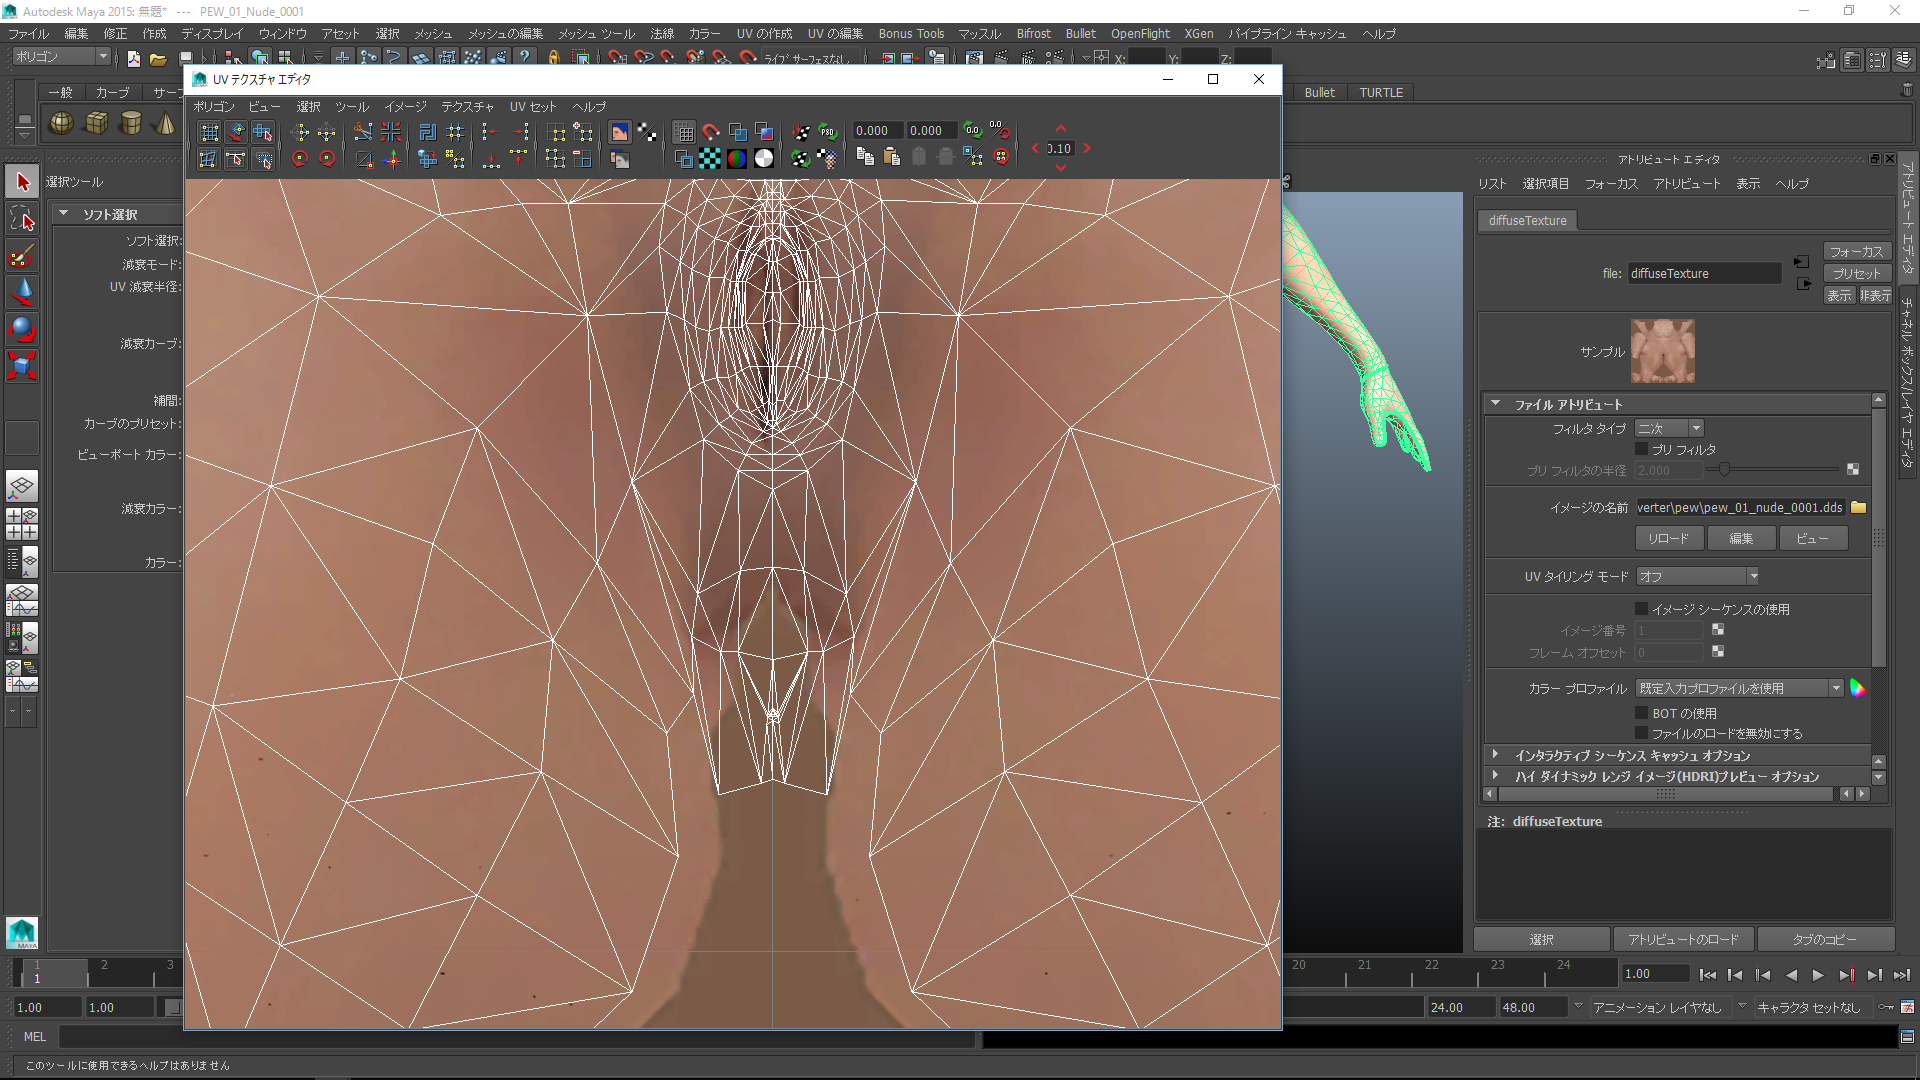Expand ハイ ダイナミック レンジ イメージ section
The width and height of the screenshot is (1920, 1080).
pyautogui.click(x=1495, y=776)
